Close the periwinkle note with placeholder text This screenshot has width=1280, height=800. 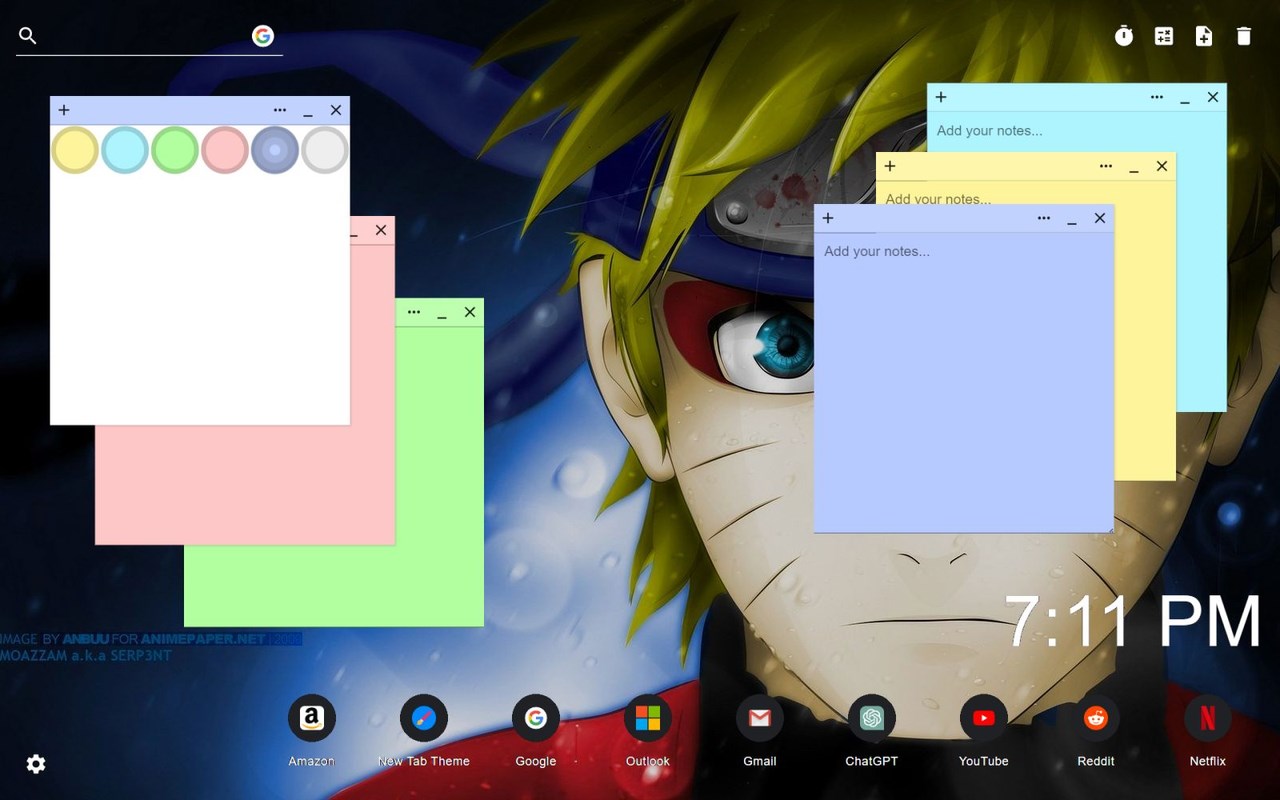pyautogui.click(x=1100, y=218)
